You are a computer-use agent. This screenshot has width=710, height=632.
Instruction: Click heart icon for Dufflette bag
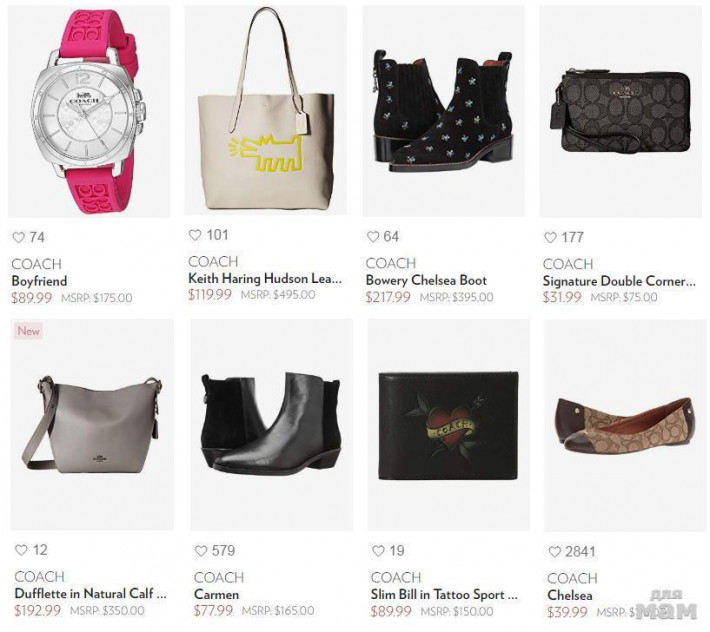click(x=21, y=550)
